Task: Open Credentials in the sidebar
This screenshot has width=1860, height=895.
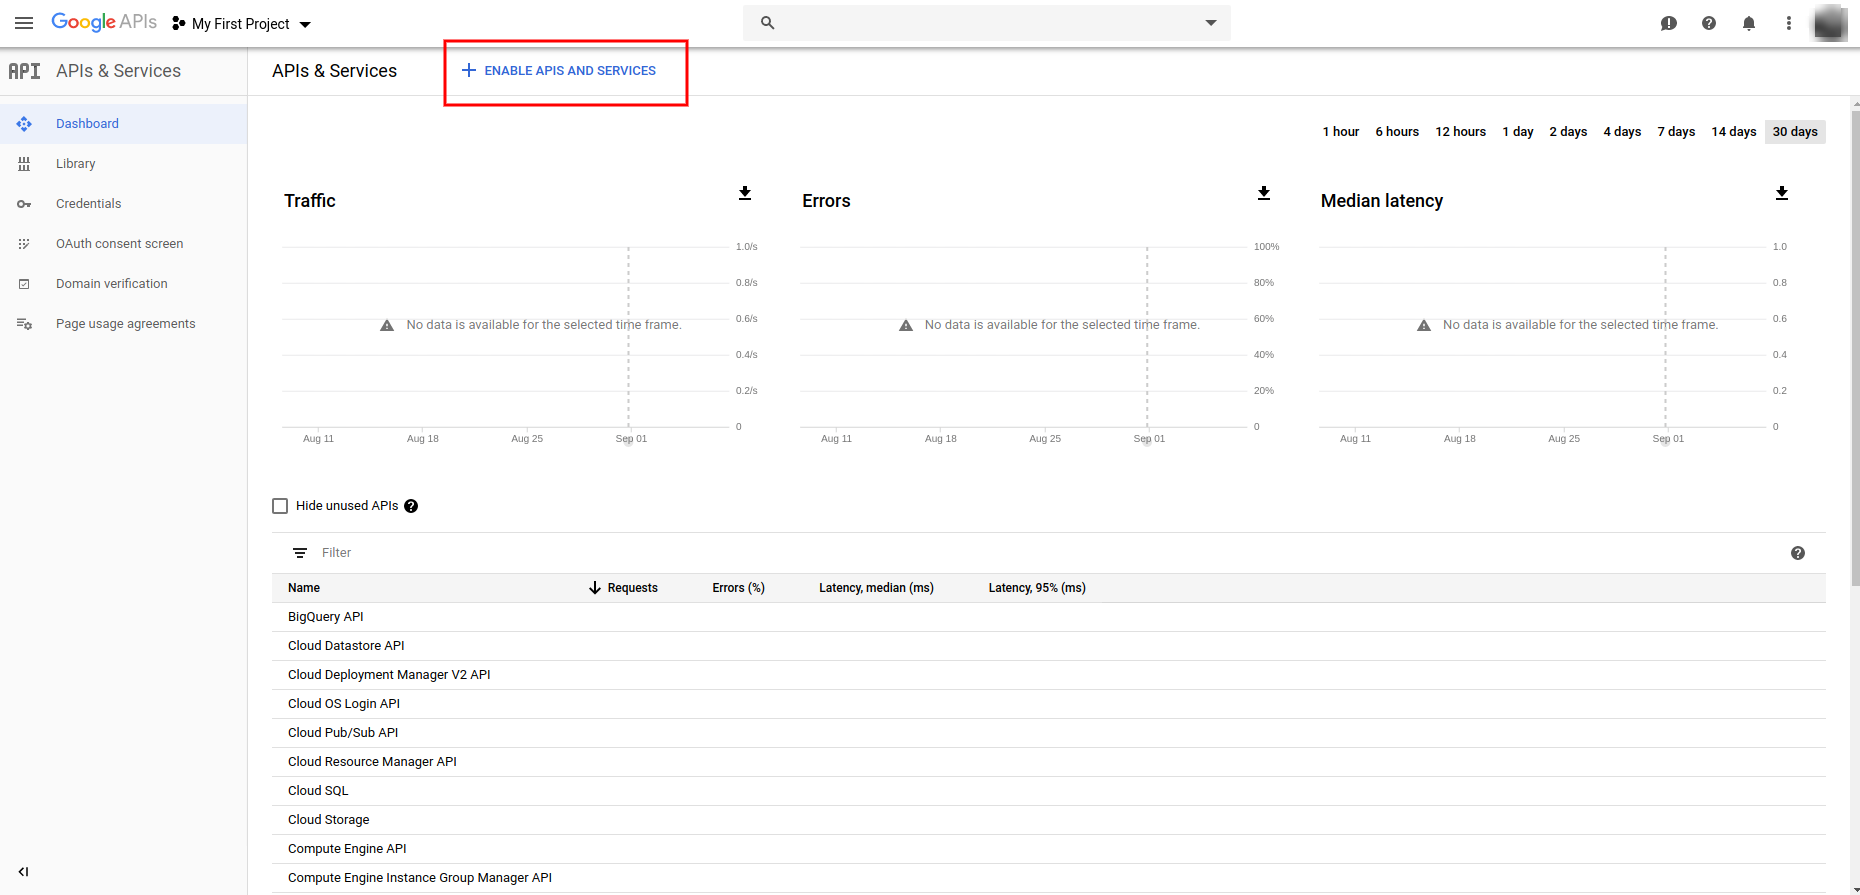Action: [x=123, y=204]
